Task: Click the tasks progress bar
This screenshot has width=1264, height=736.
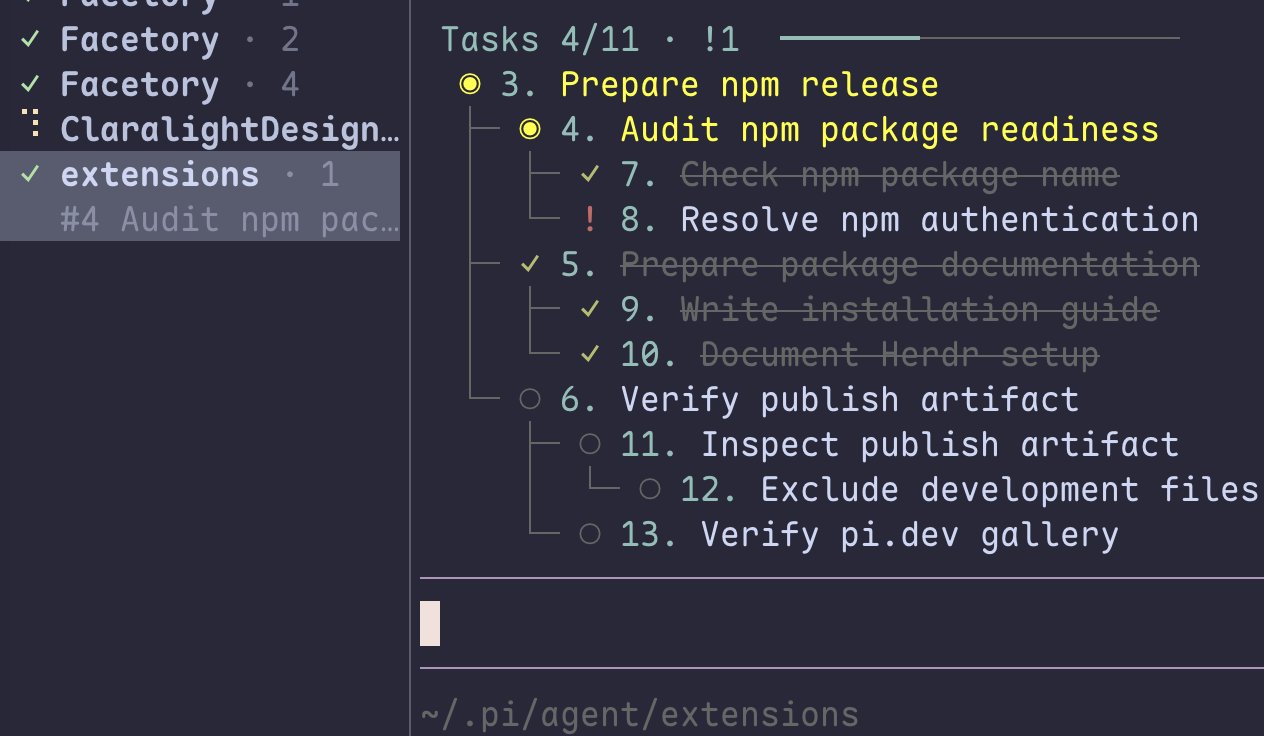Action: 980,39
